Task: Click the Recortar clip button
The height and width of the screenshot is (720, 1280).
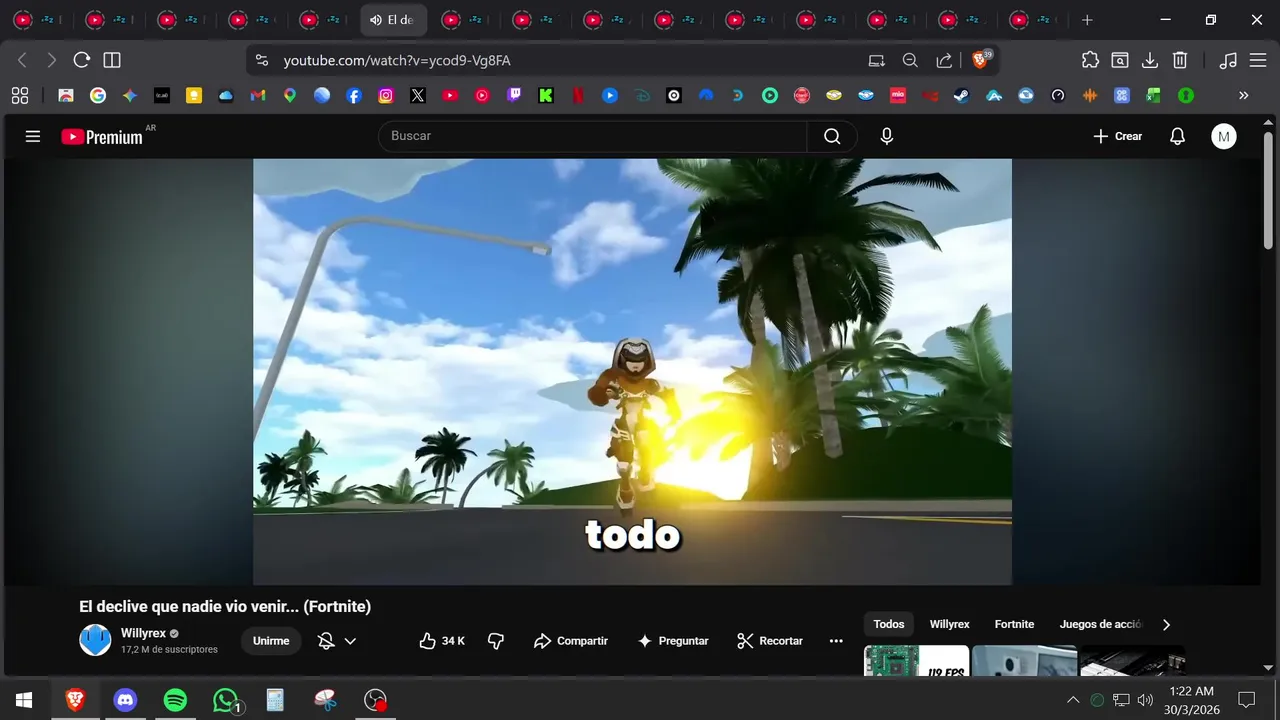Action: click(x=770, y=641)
